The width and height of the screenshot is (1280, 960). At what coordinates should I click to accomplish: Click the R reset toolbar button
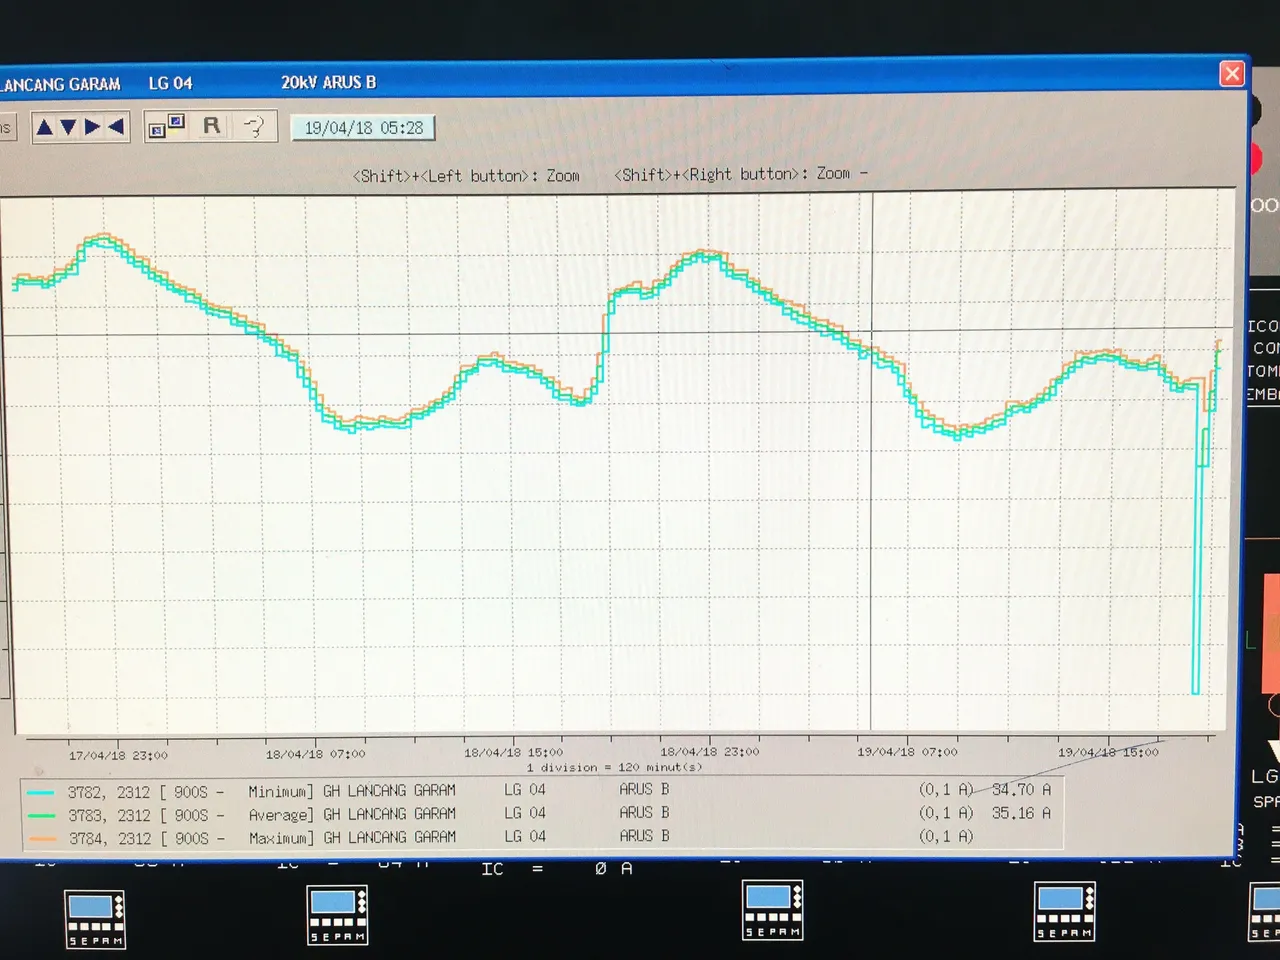(211, 126)
